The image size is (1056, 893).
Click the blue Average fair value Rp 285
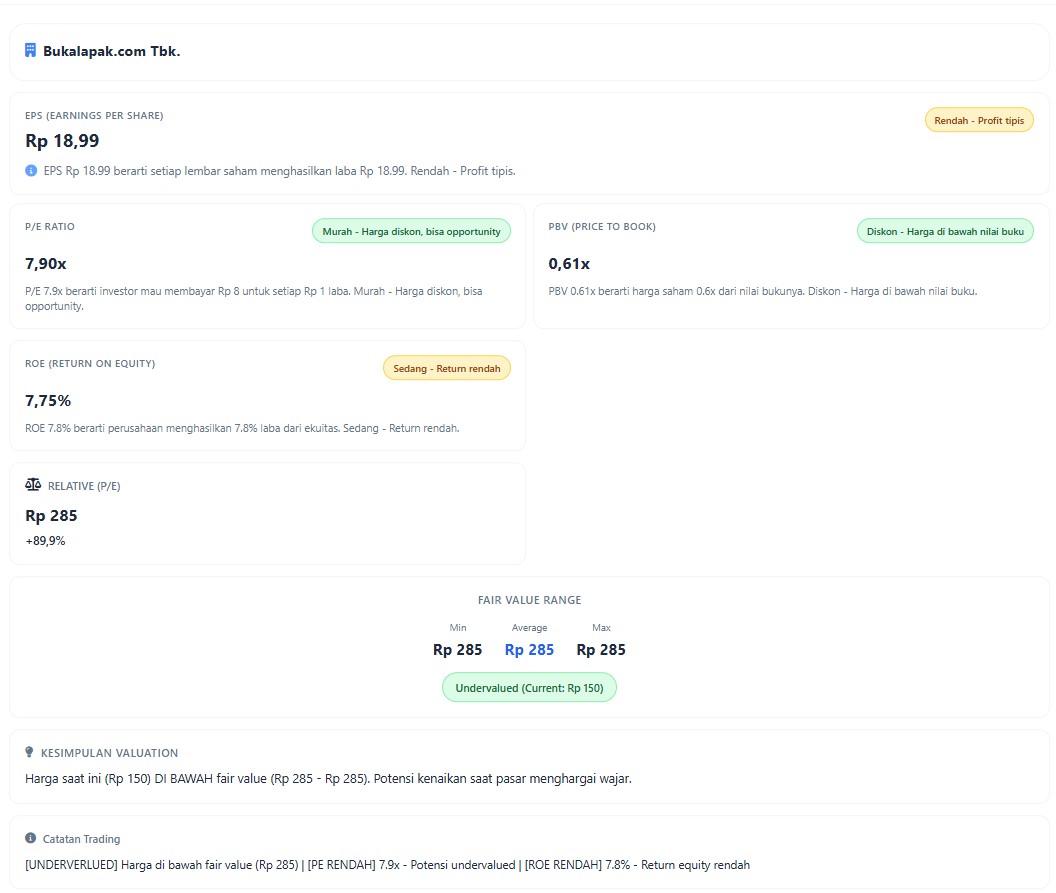(529, 650)
